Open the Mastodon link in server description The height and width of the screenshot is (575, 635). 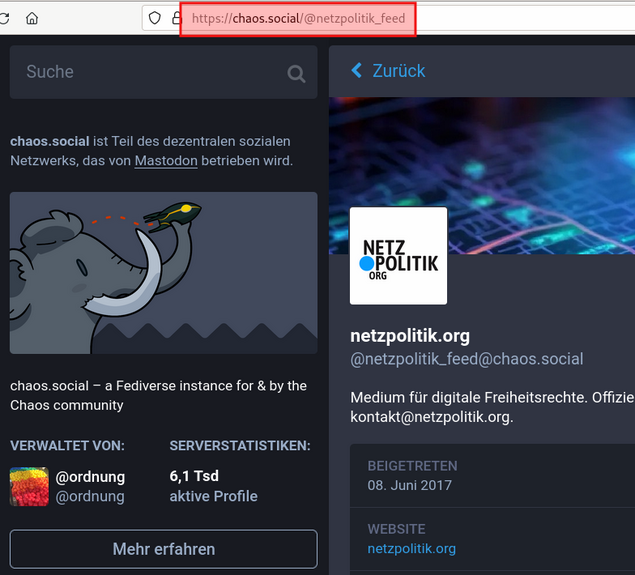166,160
